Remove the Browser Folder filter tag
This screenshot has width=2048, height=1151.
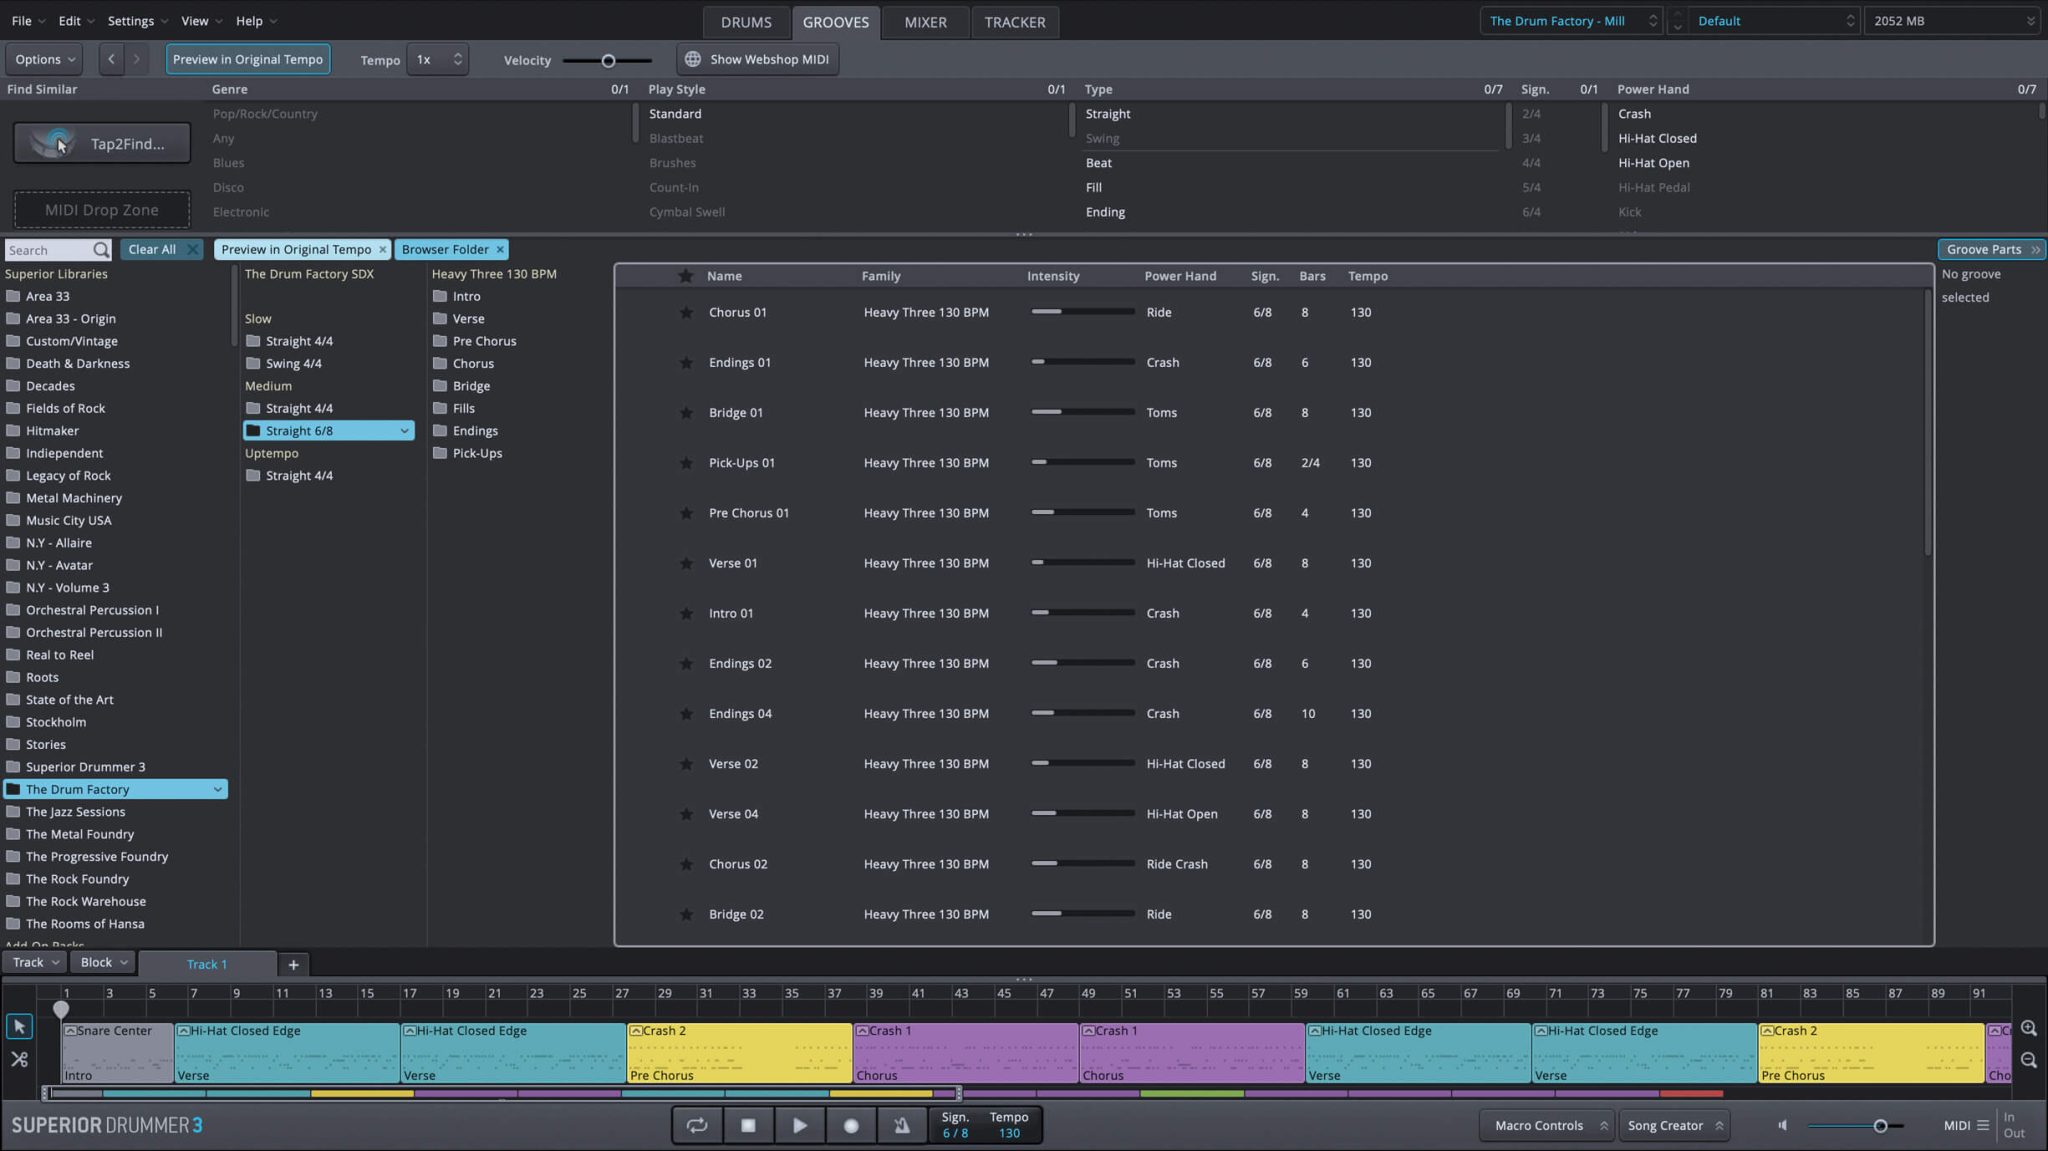point(500,250)
